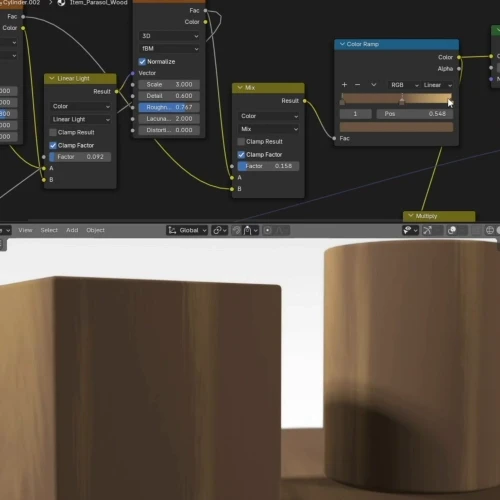Remove Color Ramp stop with minus

coord(358,85)
